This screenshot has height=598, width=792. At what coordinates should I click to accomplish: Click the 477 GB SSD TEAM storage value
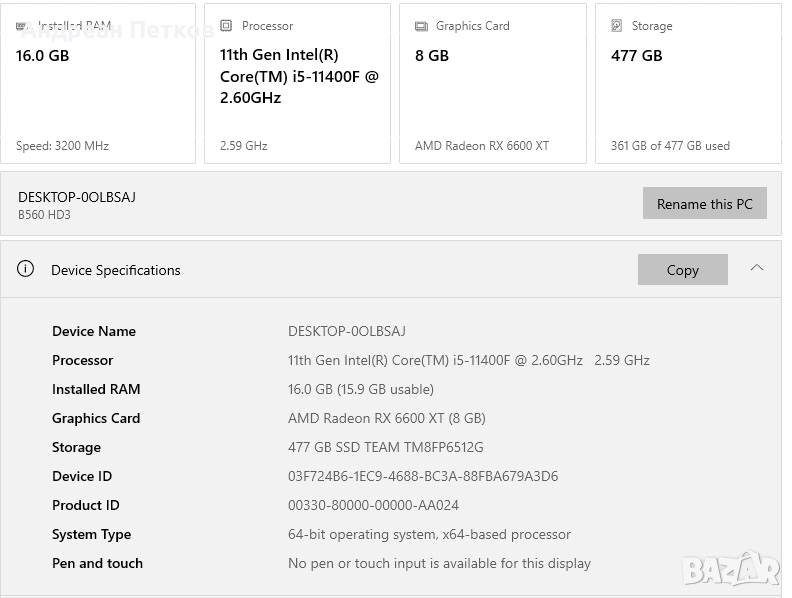point(385,447)
